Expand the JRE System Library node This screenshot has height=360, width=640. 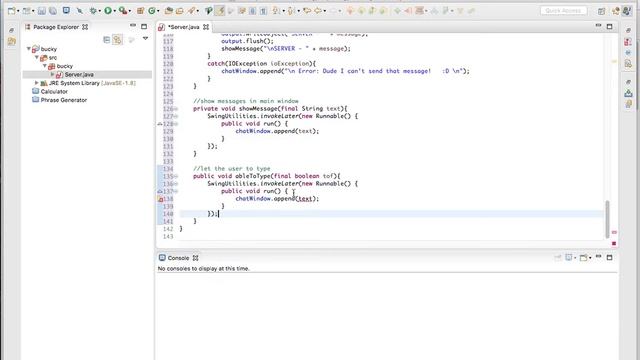pos(37,83)
